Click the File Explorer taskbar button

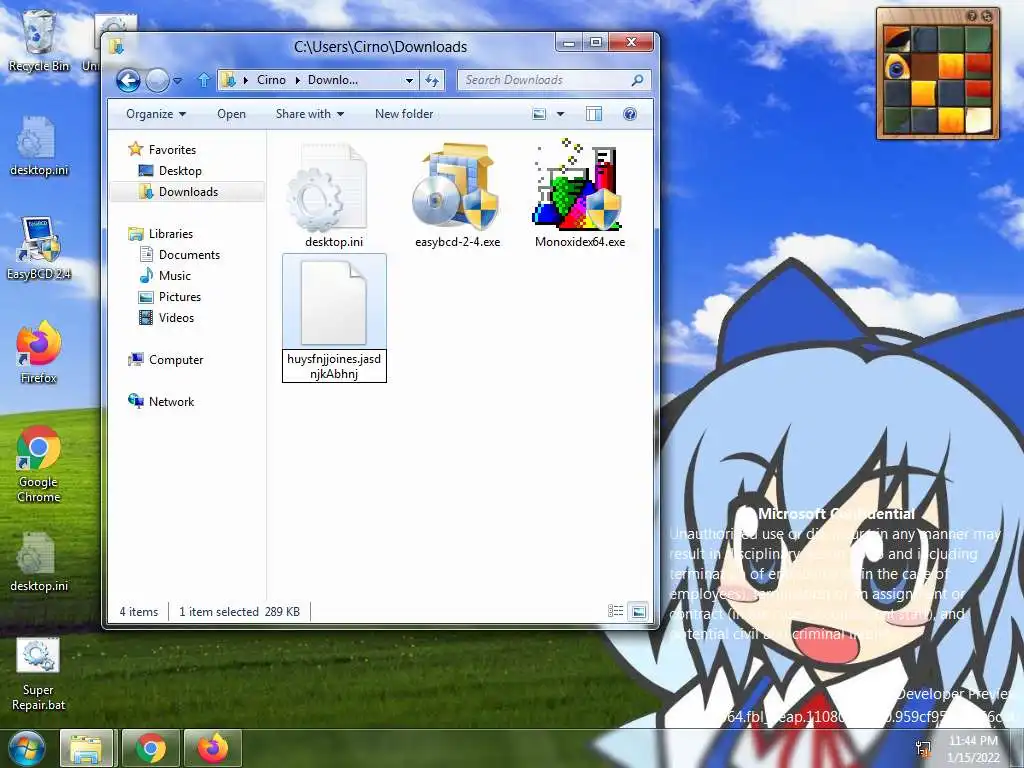coord(87,748)
